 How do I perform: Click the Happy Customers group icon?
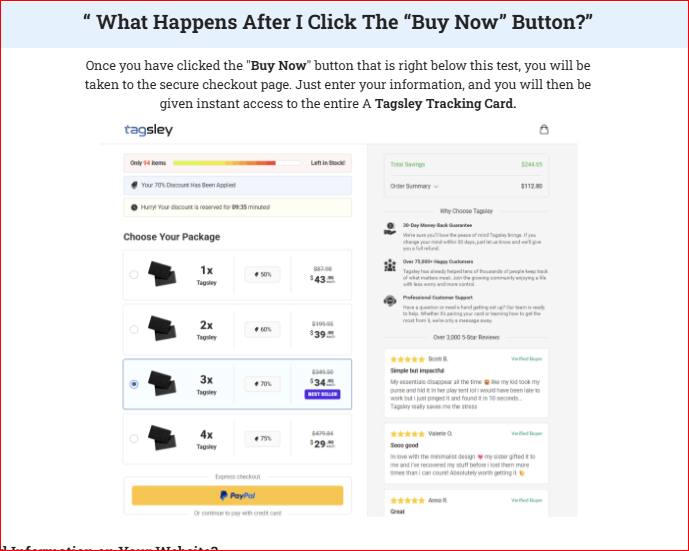pos(390,265)
